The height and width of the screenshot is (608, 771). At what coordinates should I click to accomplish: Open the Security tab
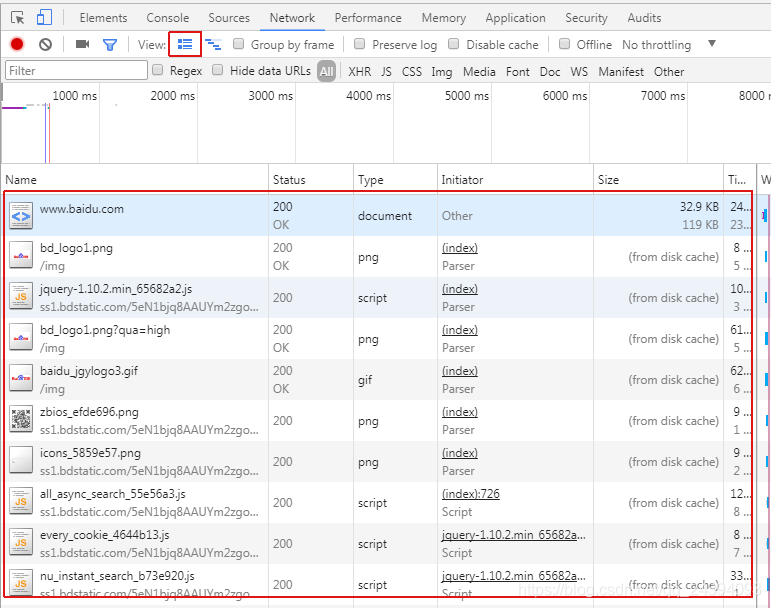coord(586,18)
